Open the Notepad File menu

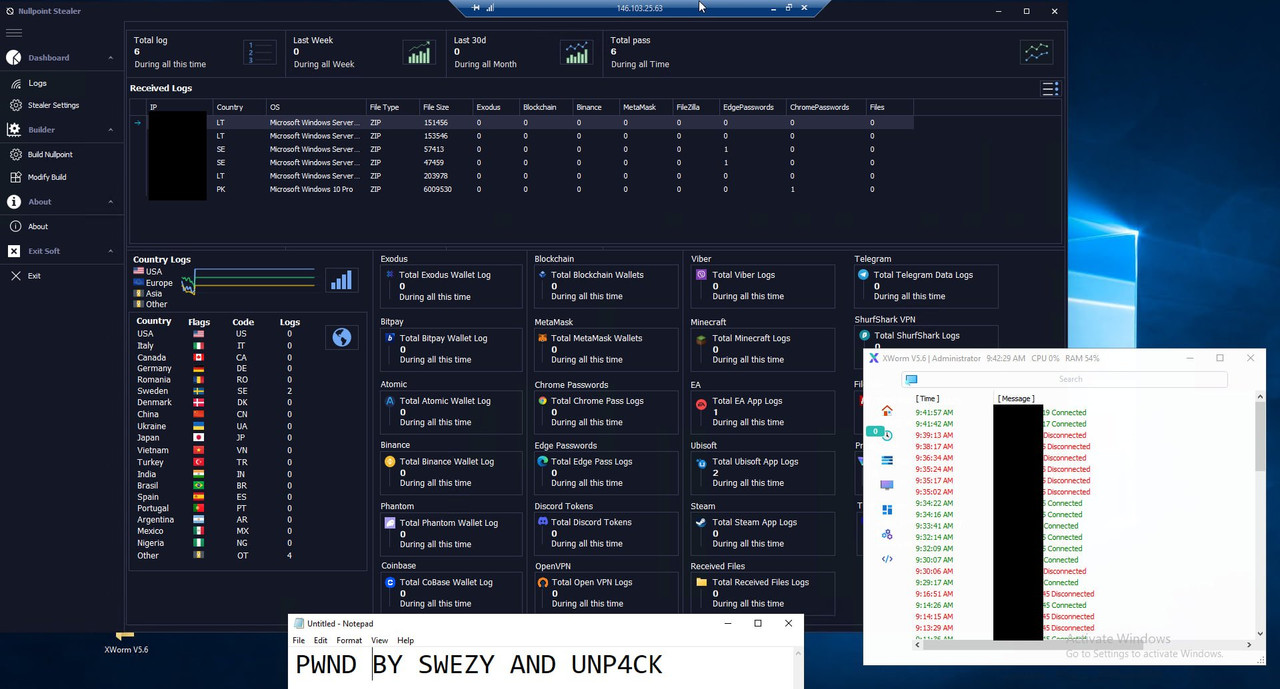[299, 640]
